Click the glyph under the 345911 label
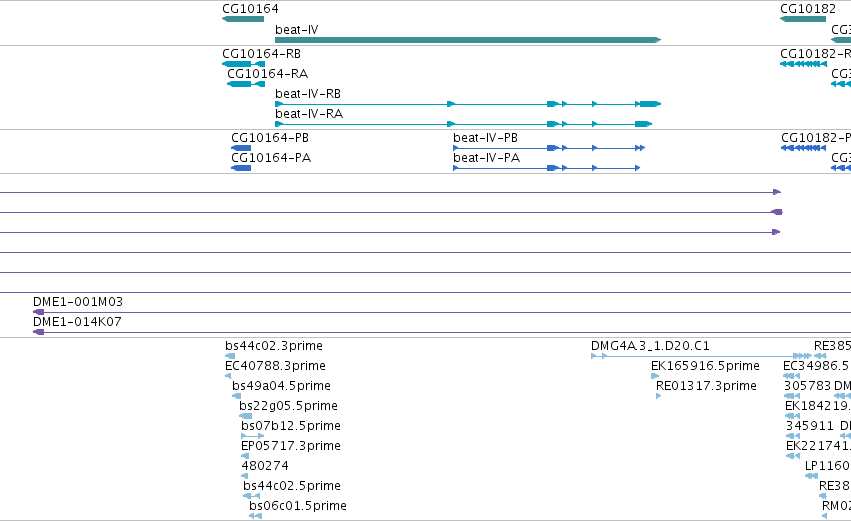Screen dimensions: 851x521 point(793,436)
